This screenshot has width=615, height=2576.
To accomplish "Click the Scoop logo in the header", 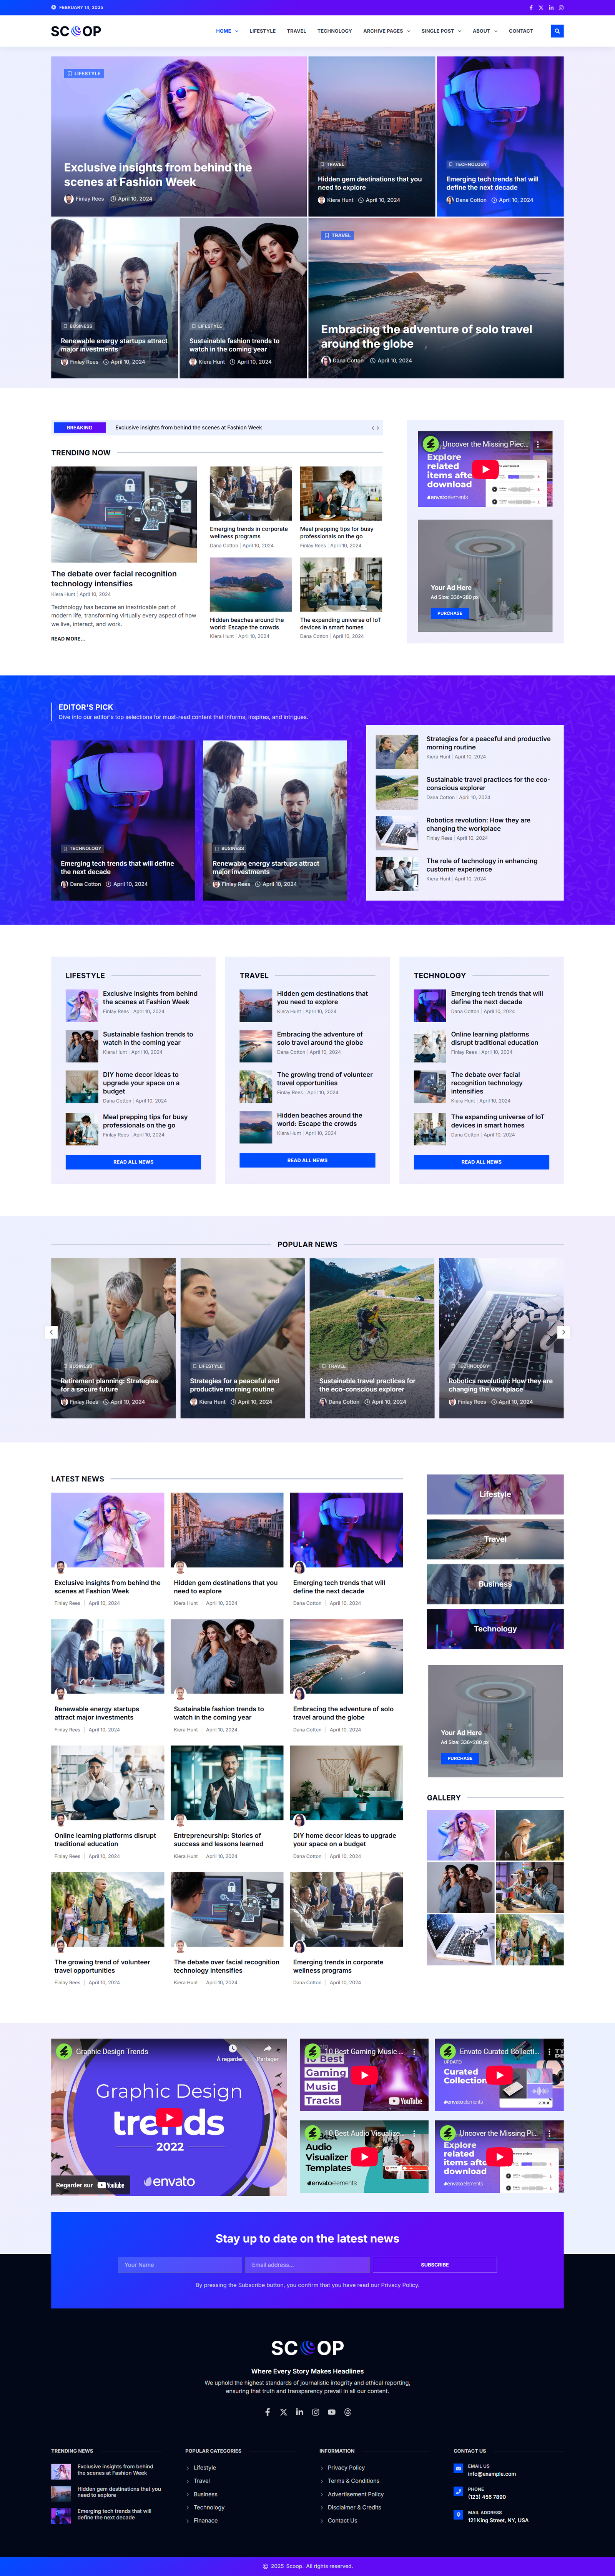I will coord(76,31).
